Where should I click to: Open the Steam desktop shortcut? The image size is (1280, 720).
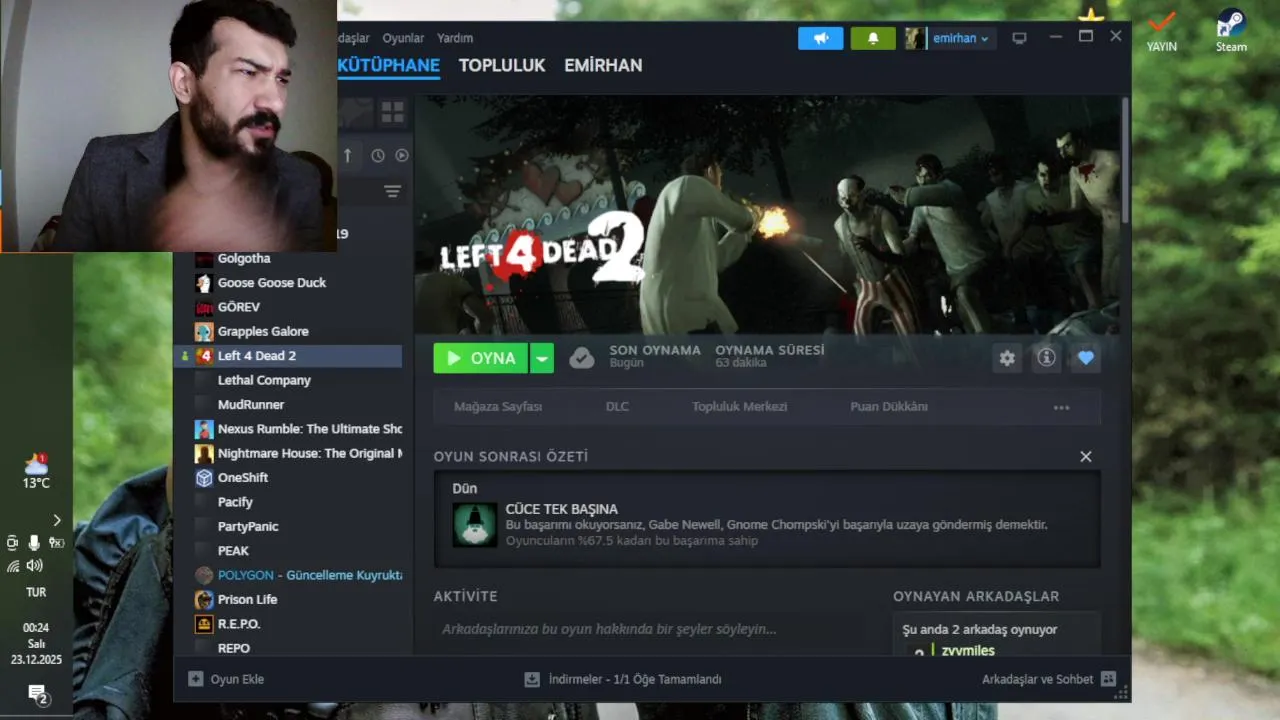1231,30
